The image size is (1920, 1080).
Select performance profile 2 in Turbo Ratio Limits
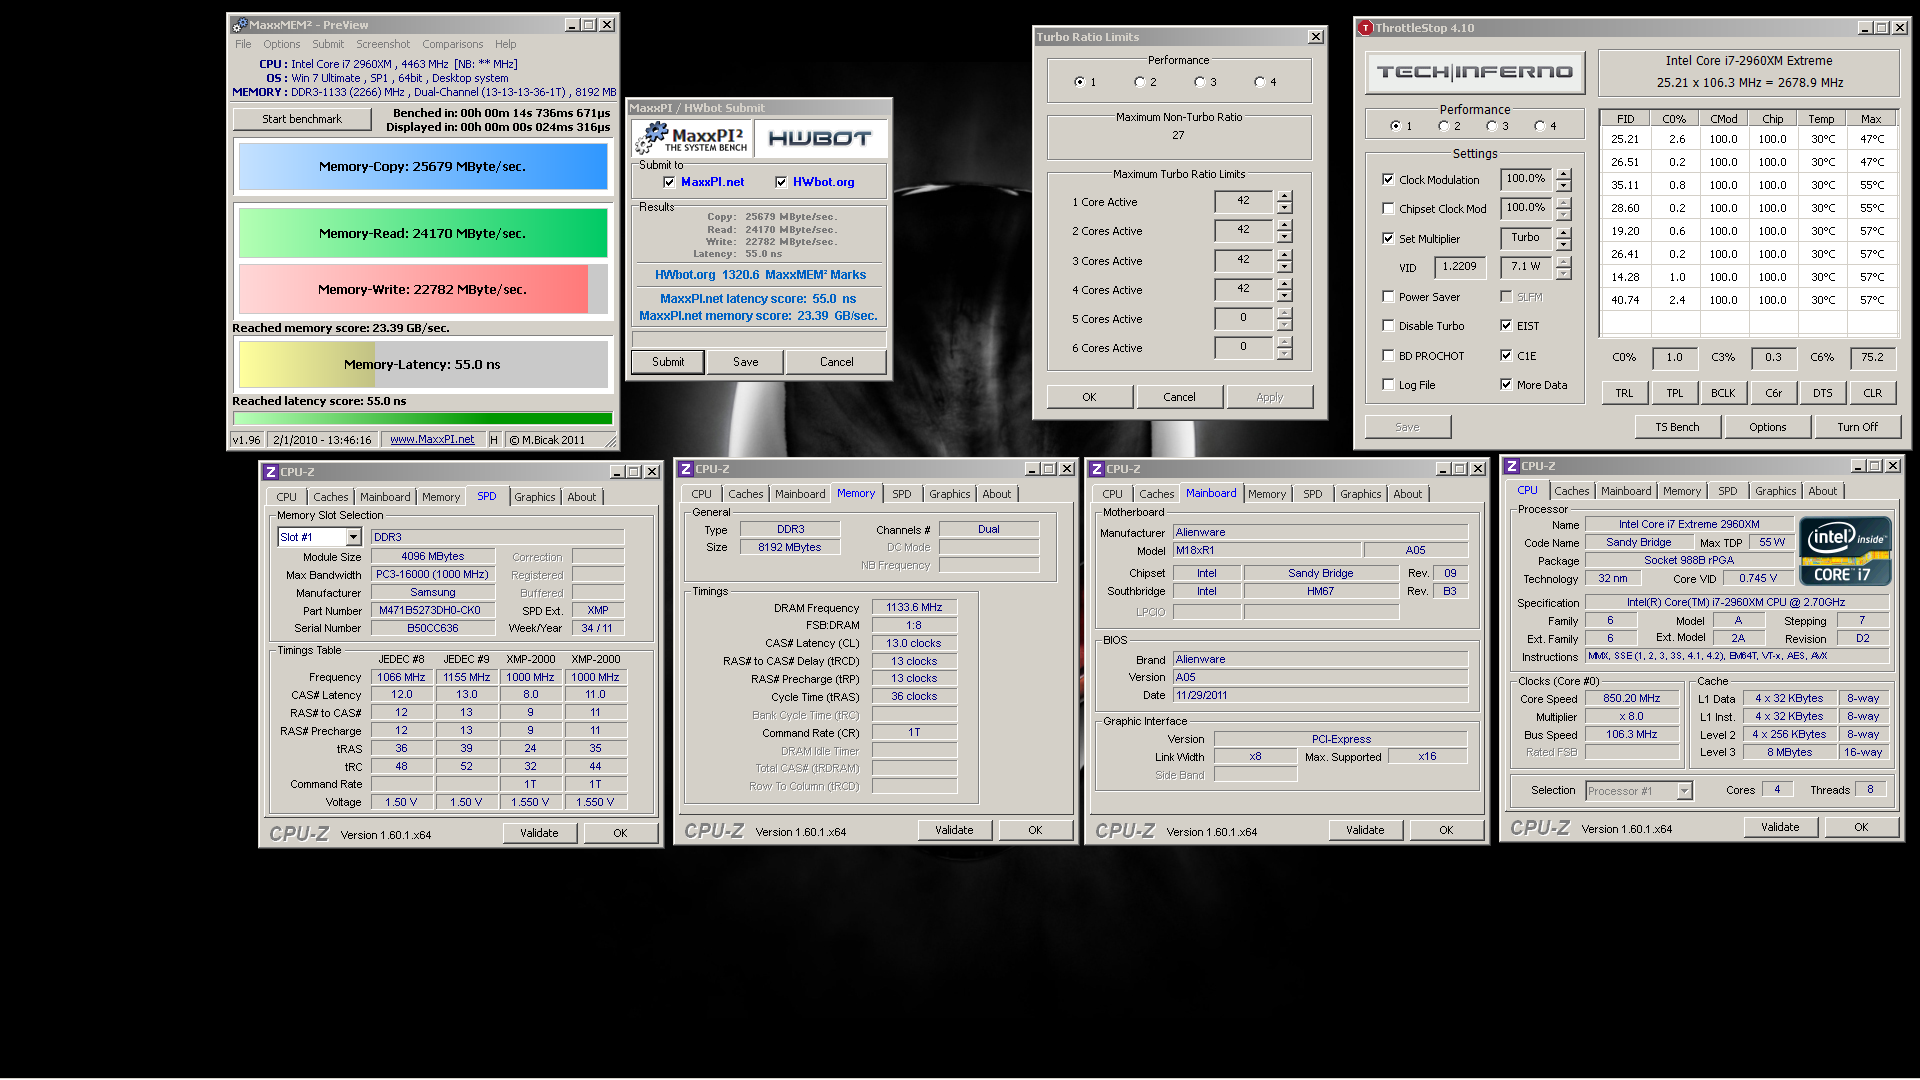(1139, 82)
